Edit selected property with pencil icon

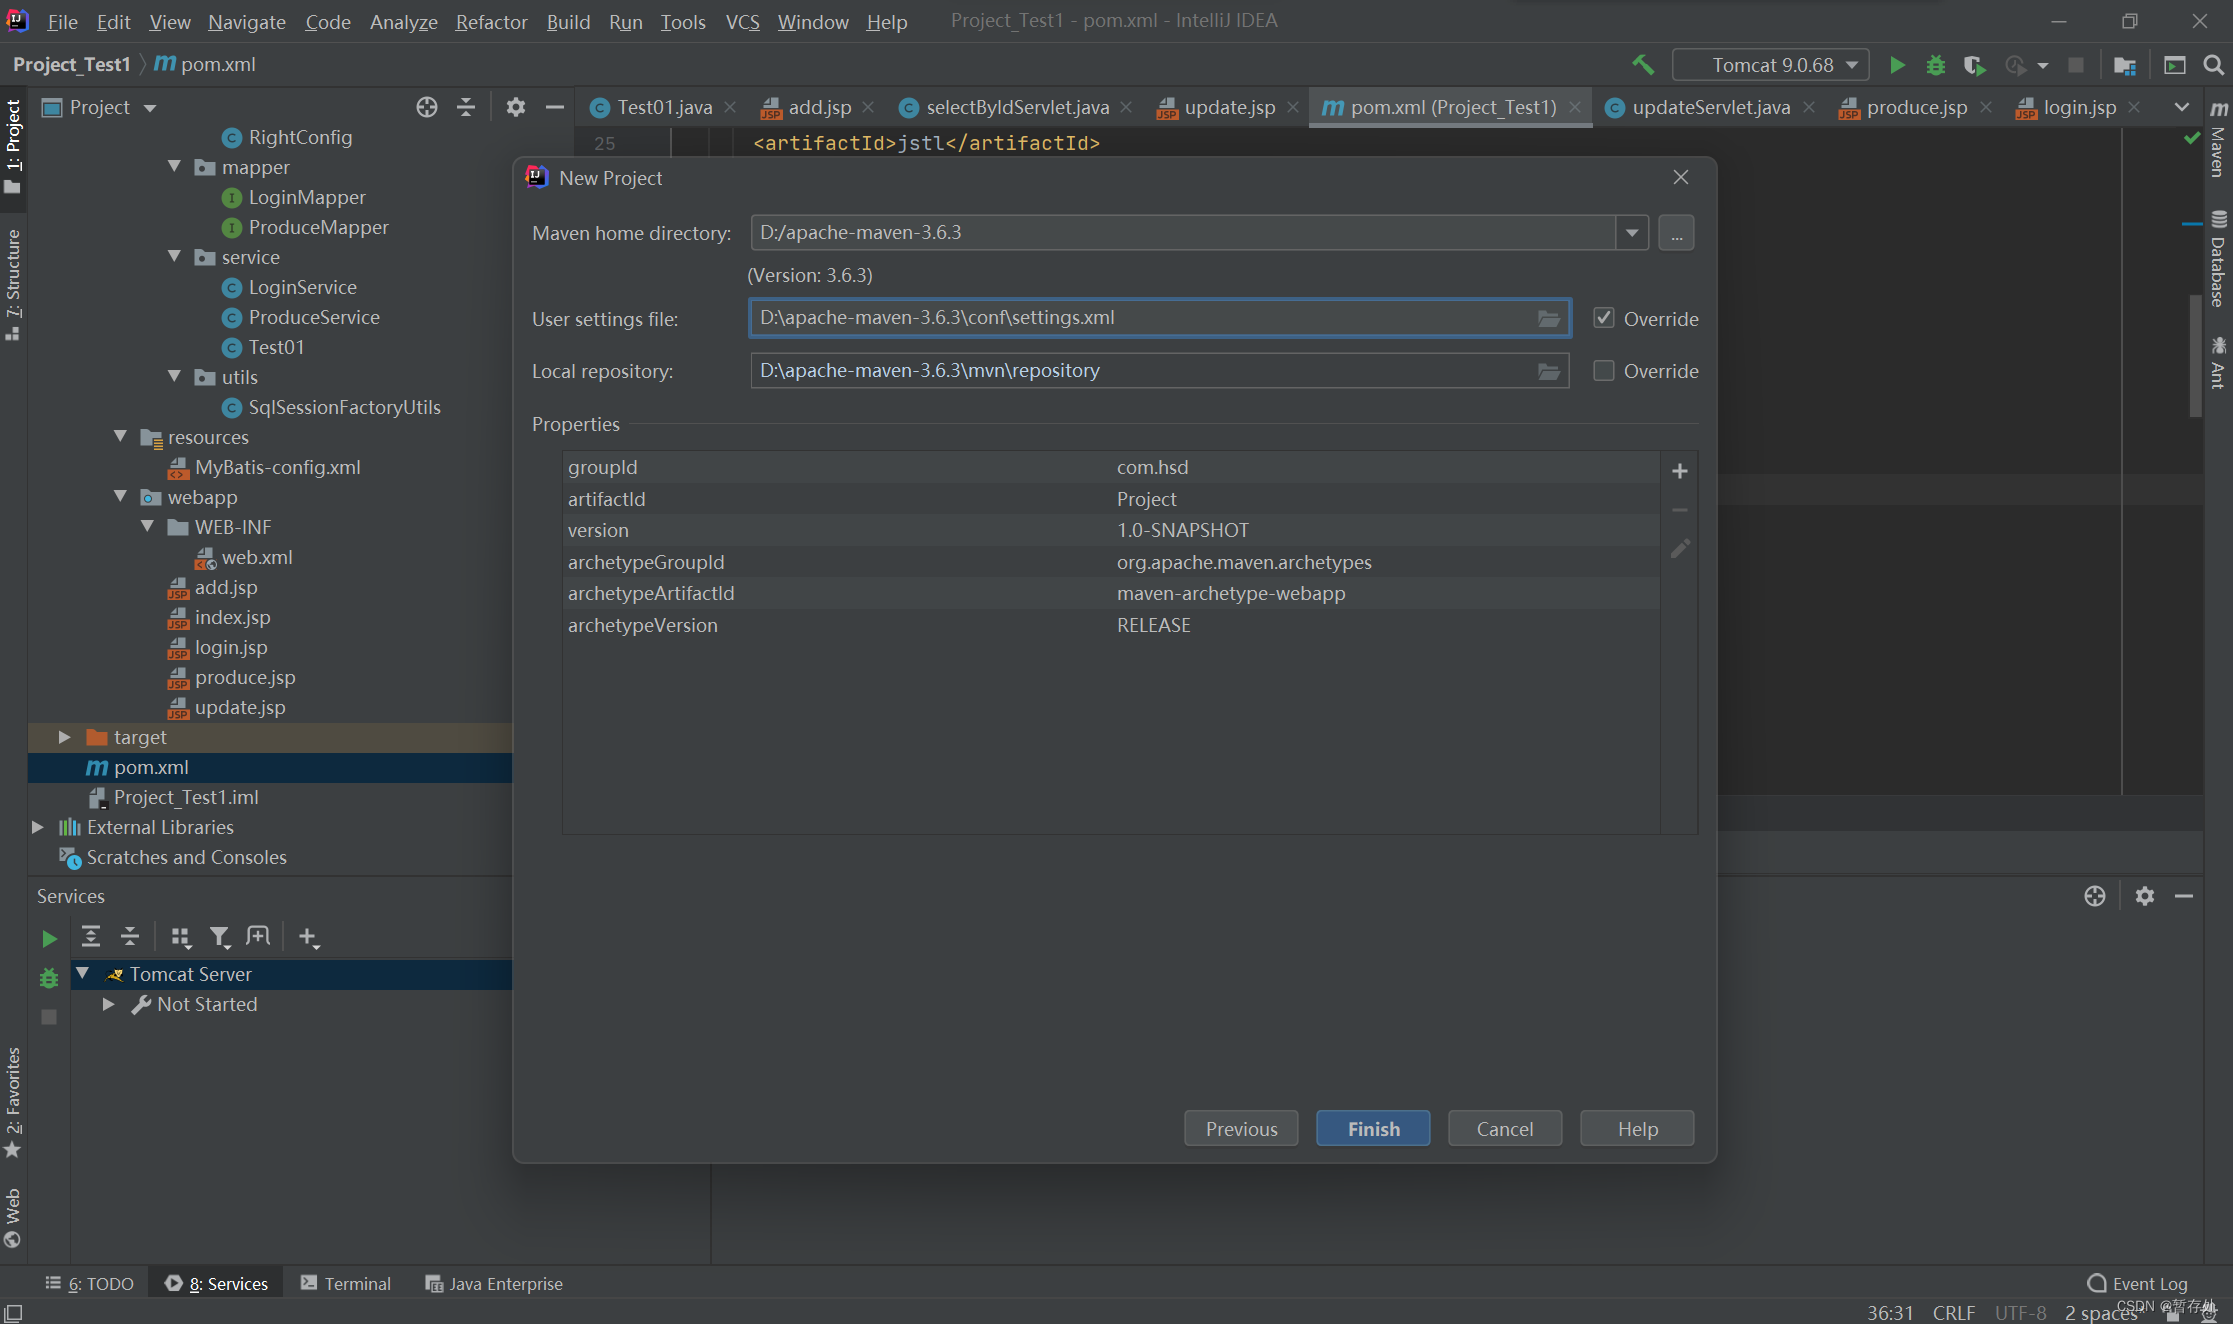coord(1680,549)
